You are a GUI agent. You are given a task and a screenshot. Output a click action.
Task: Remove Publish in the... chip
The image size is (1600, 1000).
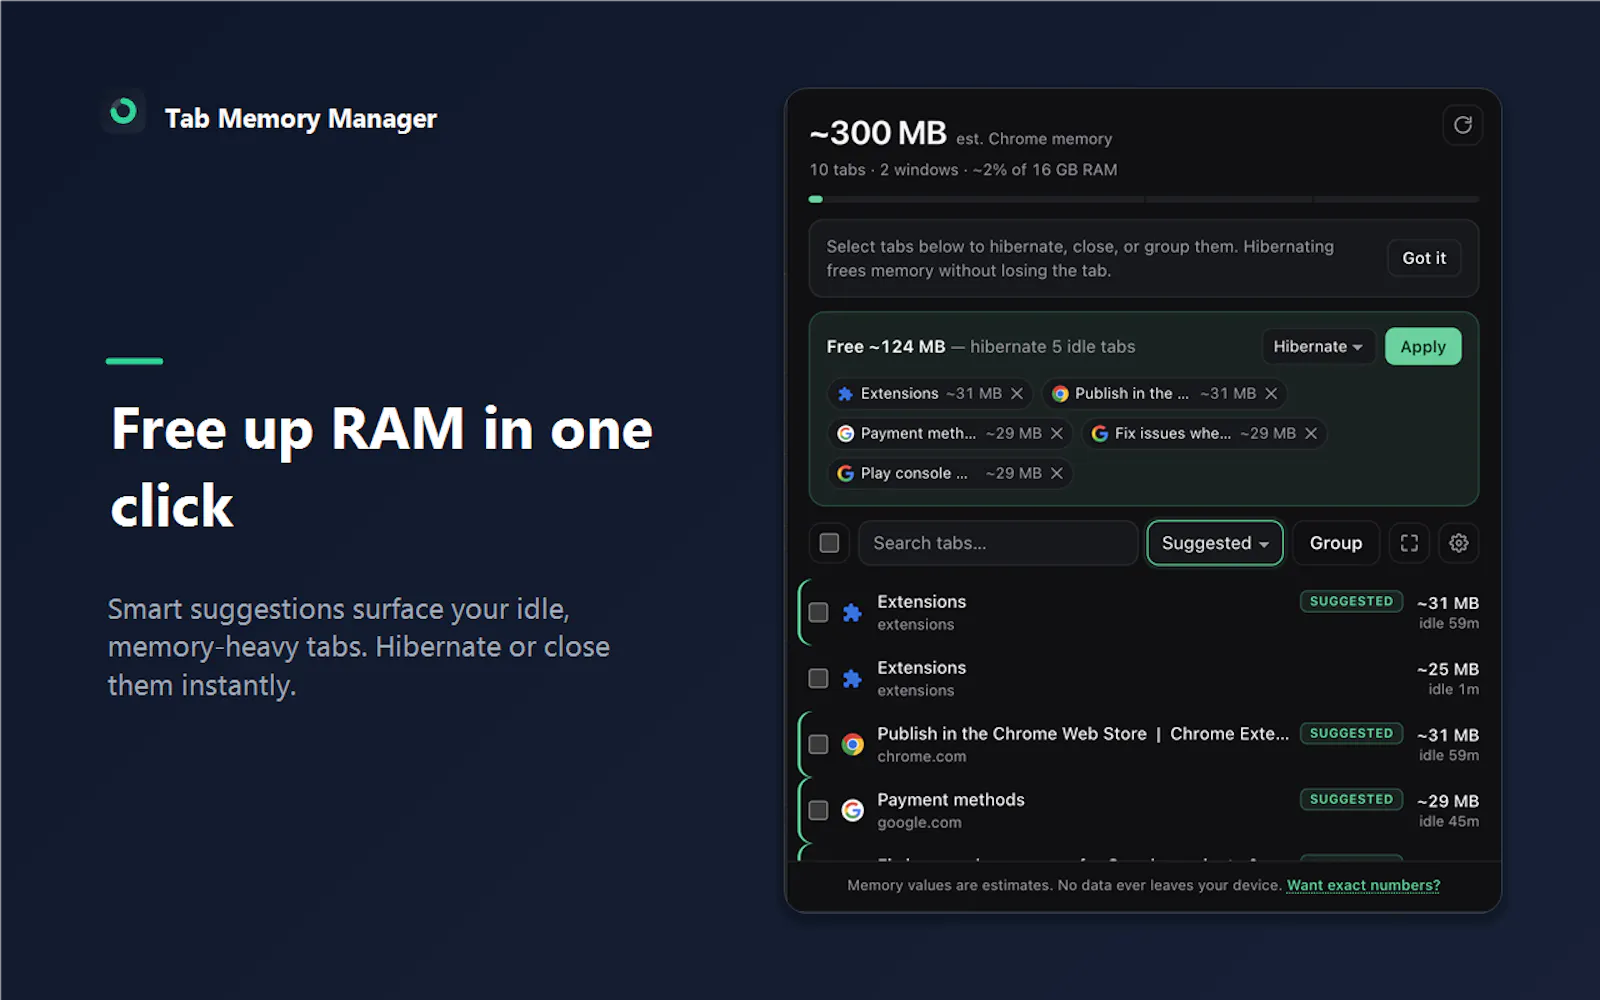tap(1271, 394)
